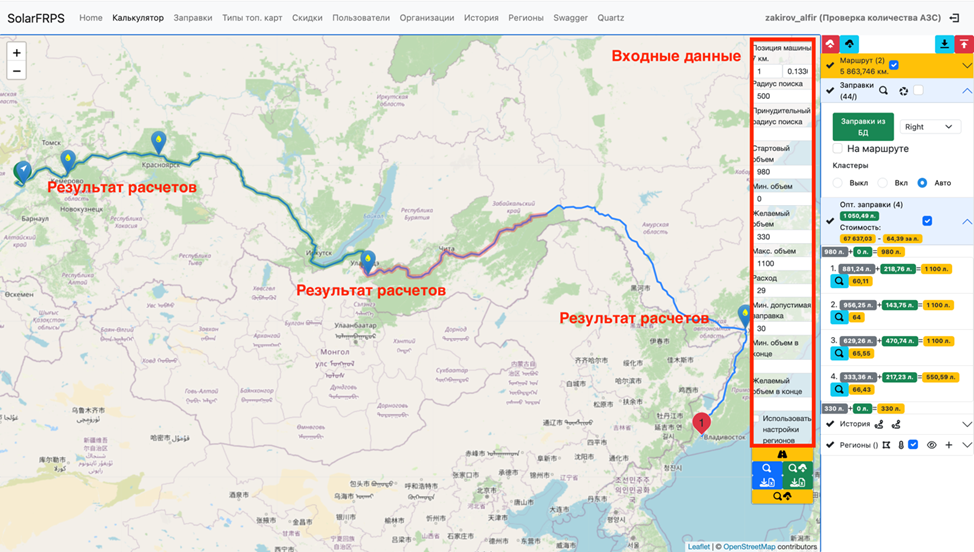Toggle the blue checkbox in Регионы row
This screenshot has width=974, height=552.
[x=913, y=445]
